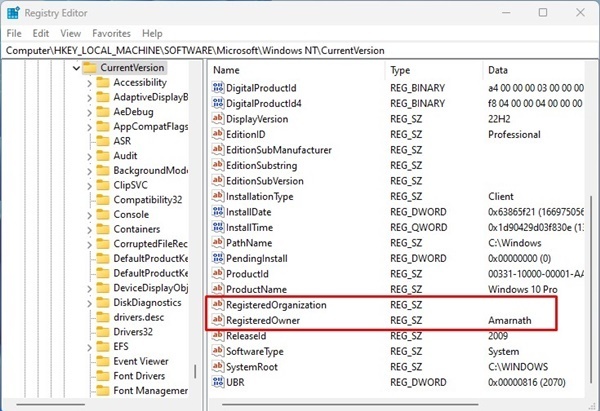Click the Event Viewer folder icon
This screenshot has width=600, height=411.
pyautogui.click(x=103, y=361)
